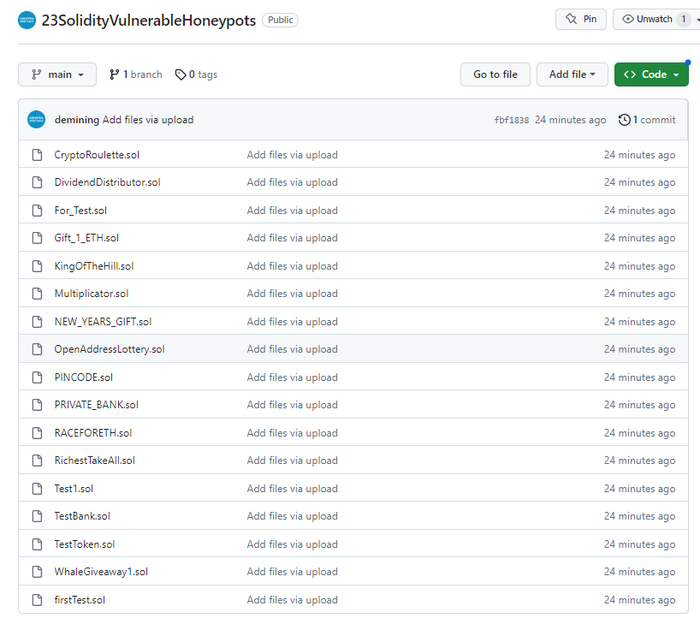Click the file icon next to PRIVATE_BANK.sol
The image size is (700, 624).
[x=37, y=405]
